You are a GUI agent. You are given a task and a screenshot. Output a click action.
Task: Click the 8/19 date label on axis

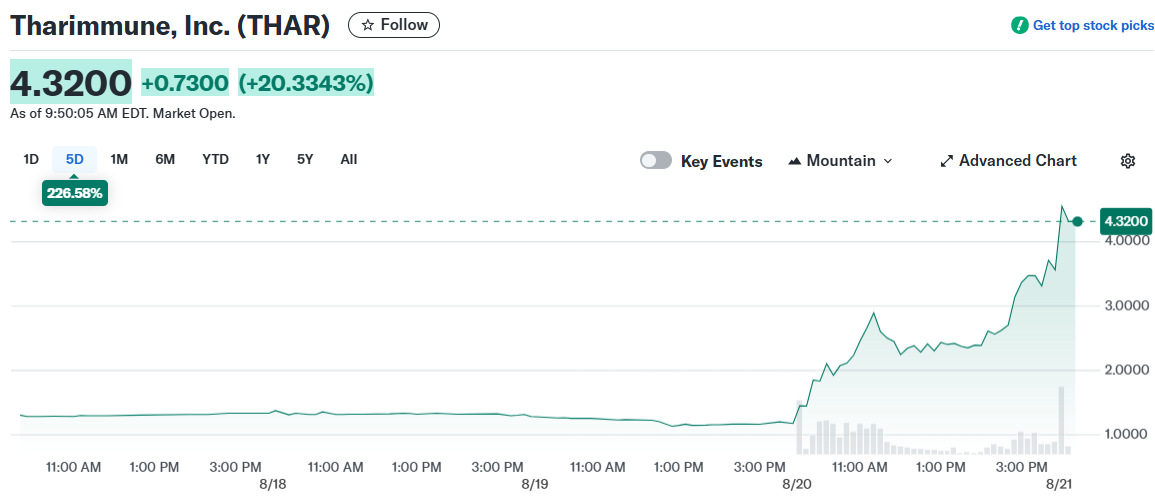pyautogui.click(x=535, y=484)
